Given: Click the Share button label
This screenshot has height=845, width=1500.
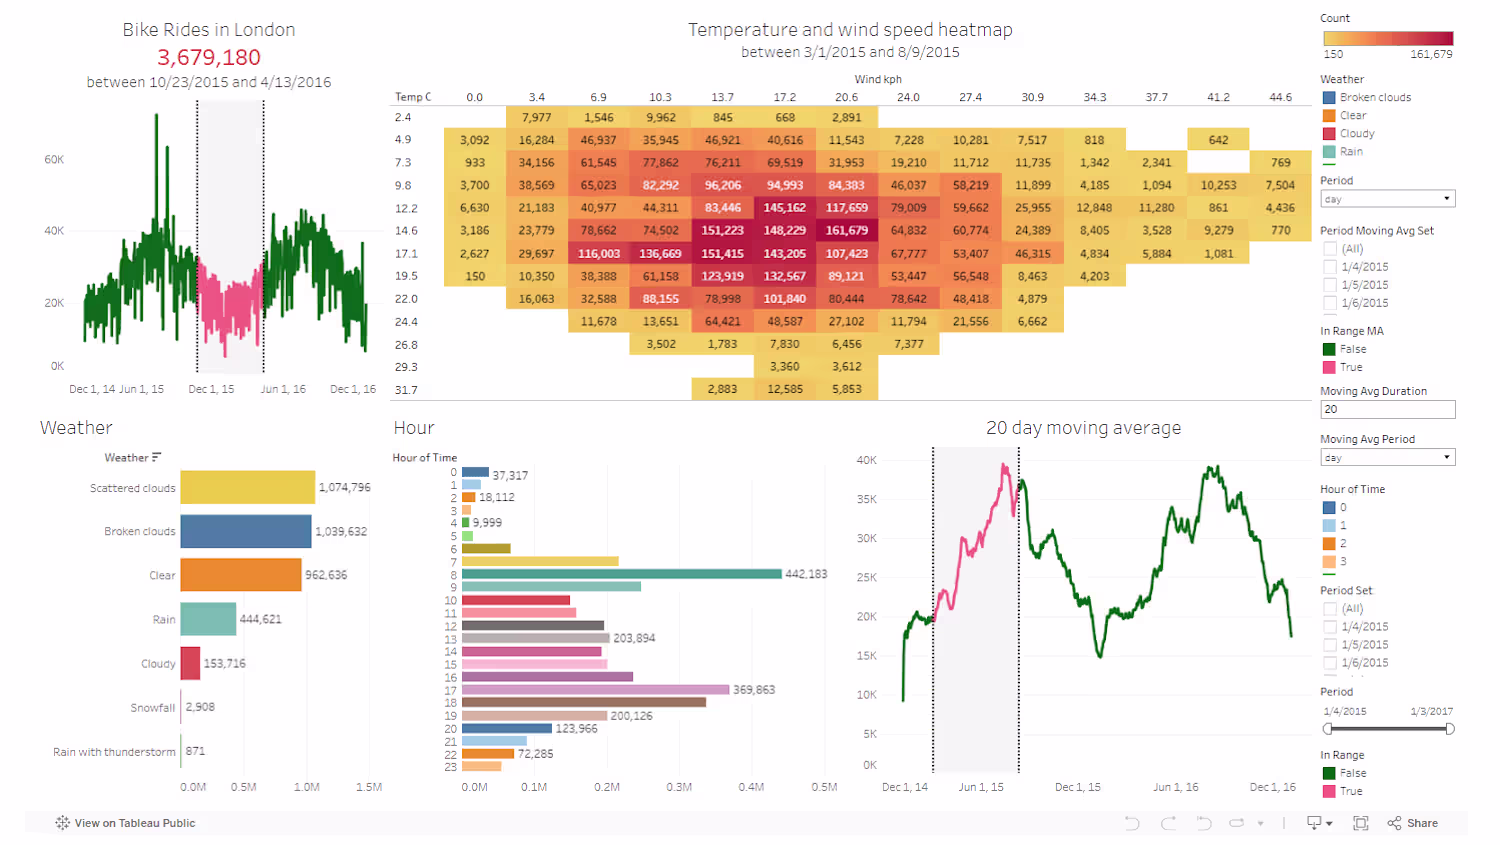Looking at the screenshot, I should click(1422, 823).
